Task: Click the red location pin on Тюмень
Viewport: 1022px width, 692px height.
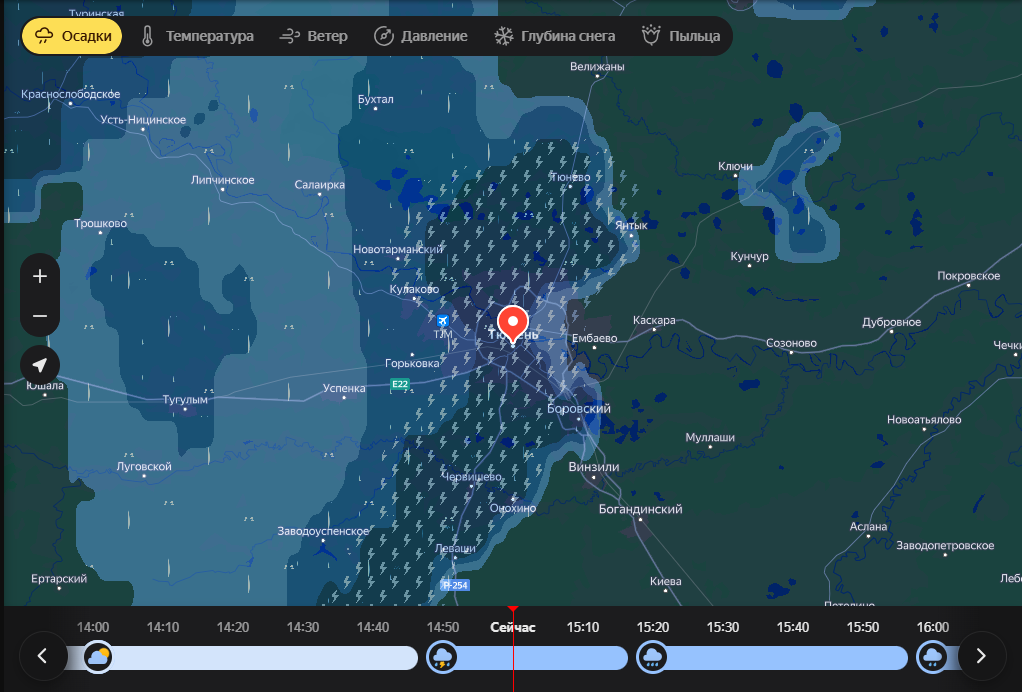Action: coord(513,324)
